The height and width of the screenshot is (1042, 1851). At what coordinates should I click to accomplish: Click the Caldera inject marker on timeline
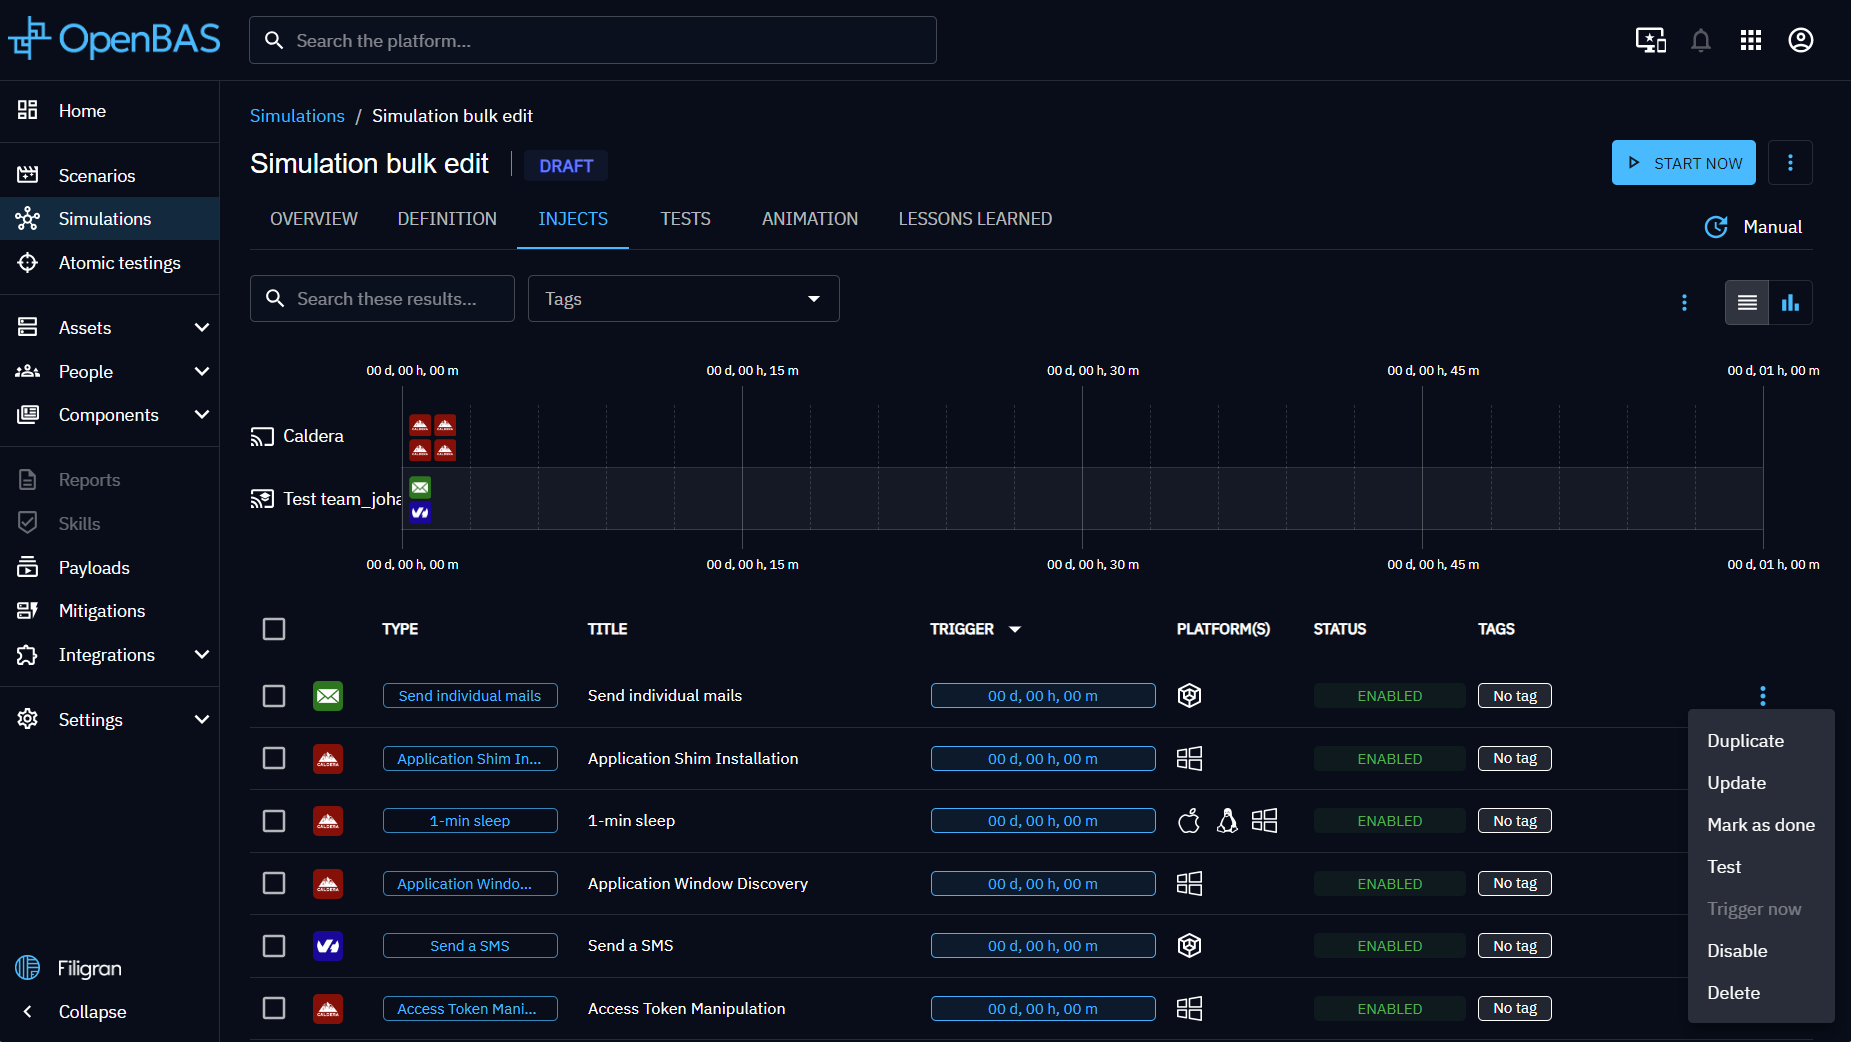click(420, 425)
